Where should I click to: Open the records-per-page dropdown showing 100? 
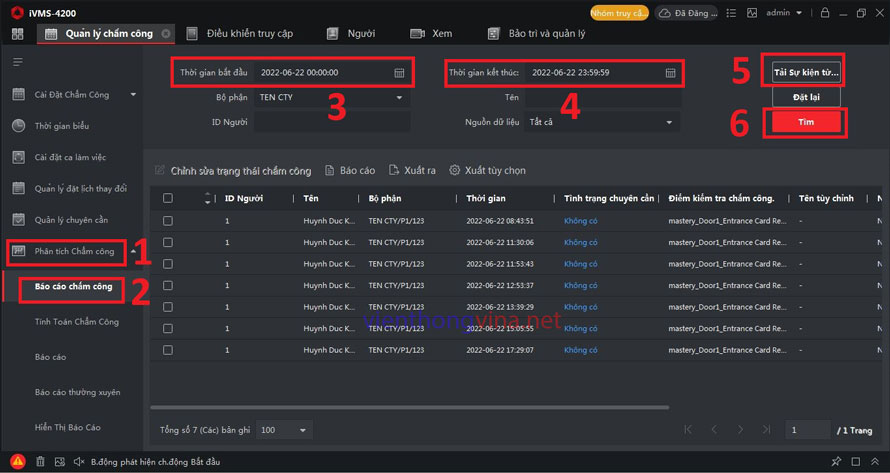click(284, 430)
